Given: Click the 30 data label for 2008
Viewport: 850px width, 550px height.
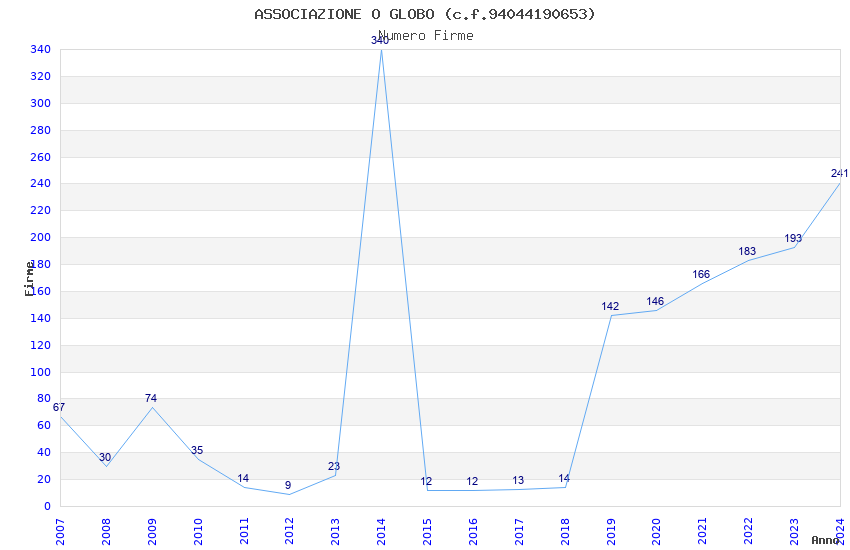Looking at the screenshot, I should [x=105, y=457].
